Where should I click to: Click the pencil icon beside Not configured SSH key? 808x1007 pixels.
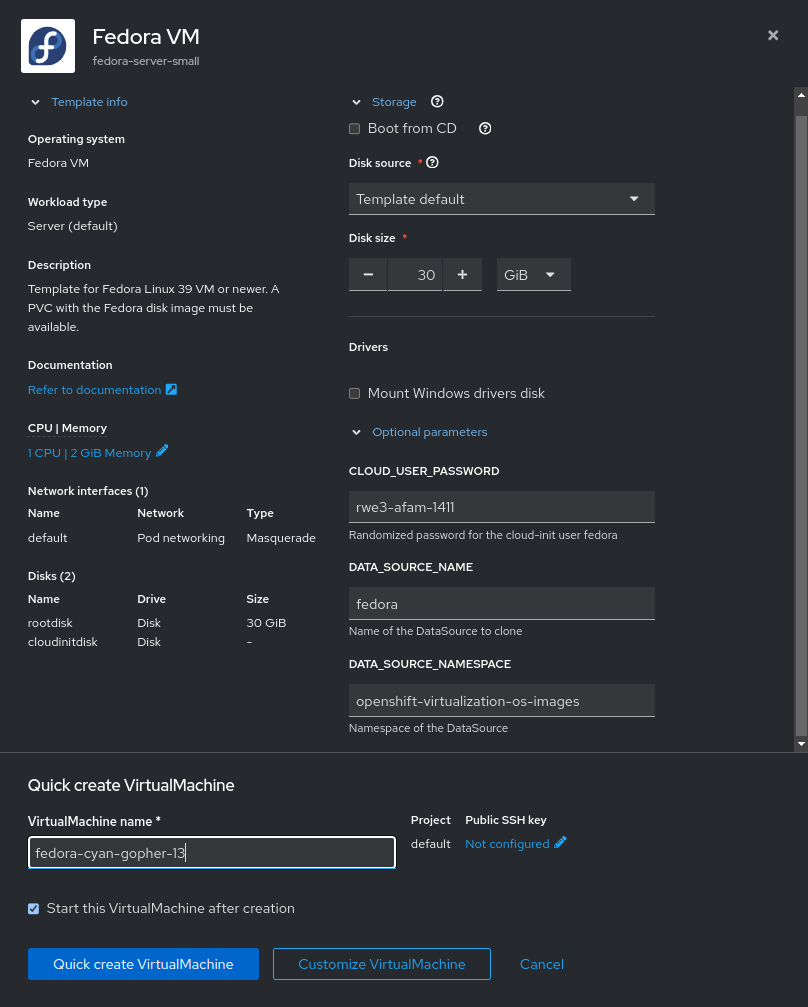(x=559, y=843)
